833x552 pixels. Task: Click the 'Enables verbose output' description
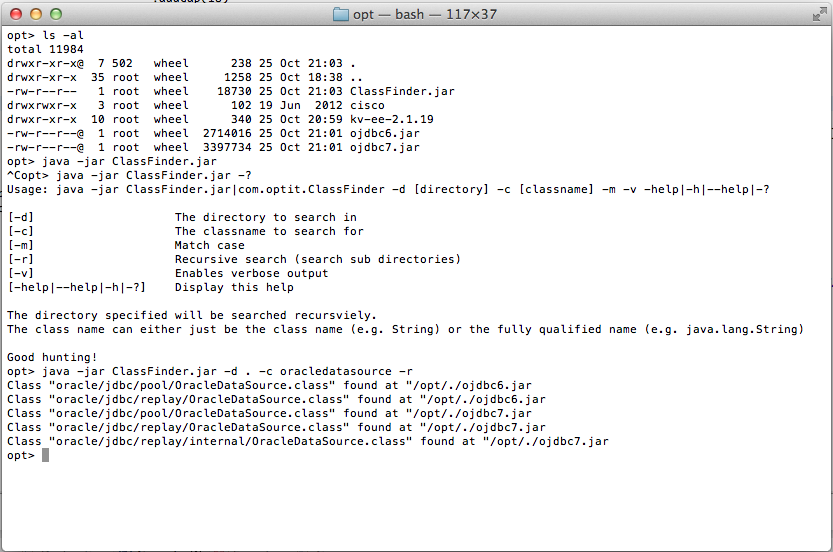tap(252, 273)
